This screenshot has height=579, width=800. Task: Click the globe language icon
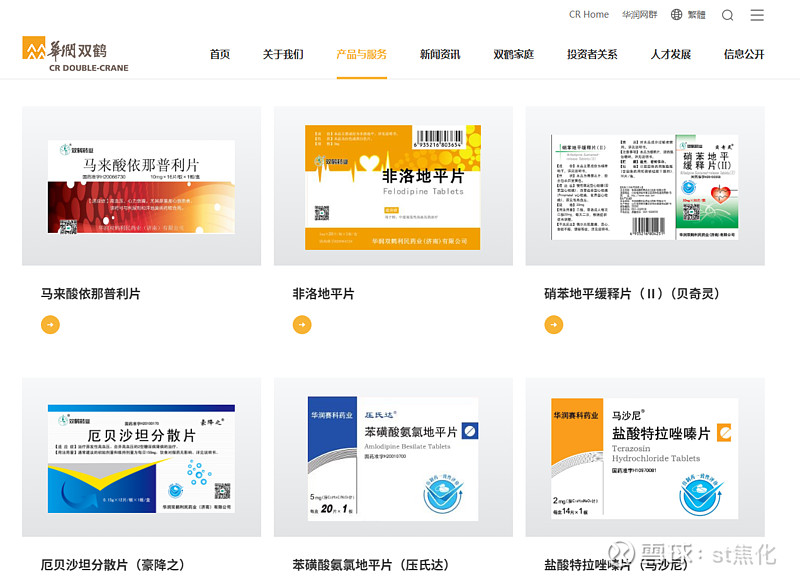pos(677,15)
